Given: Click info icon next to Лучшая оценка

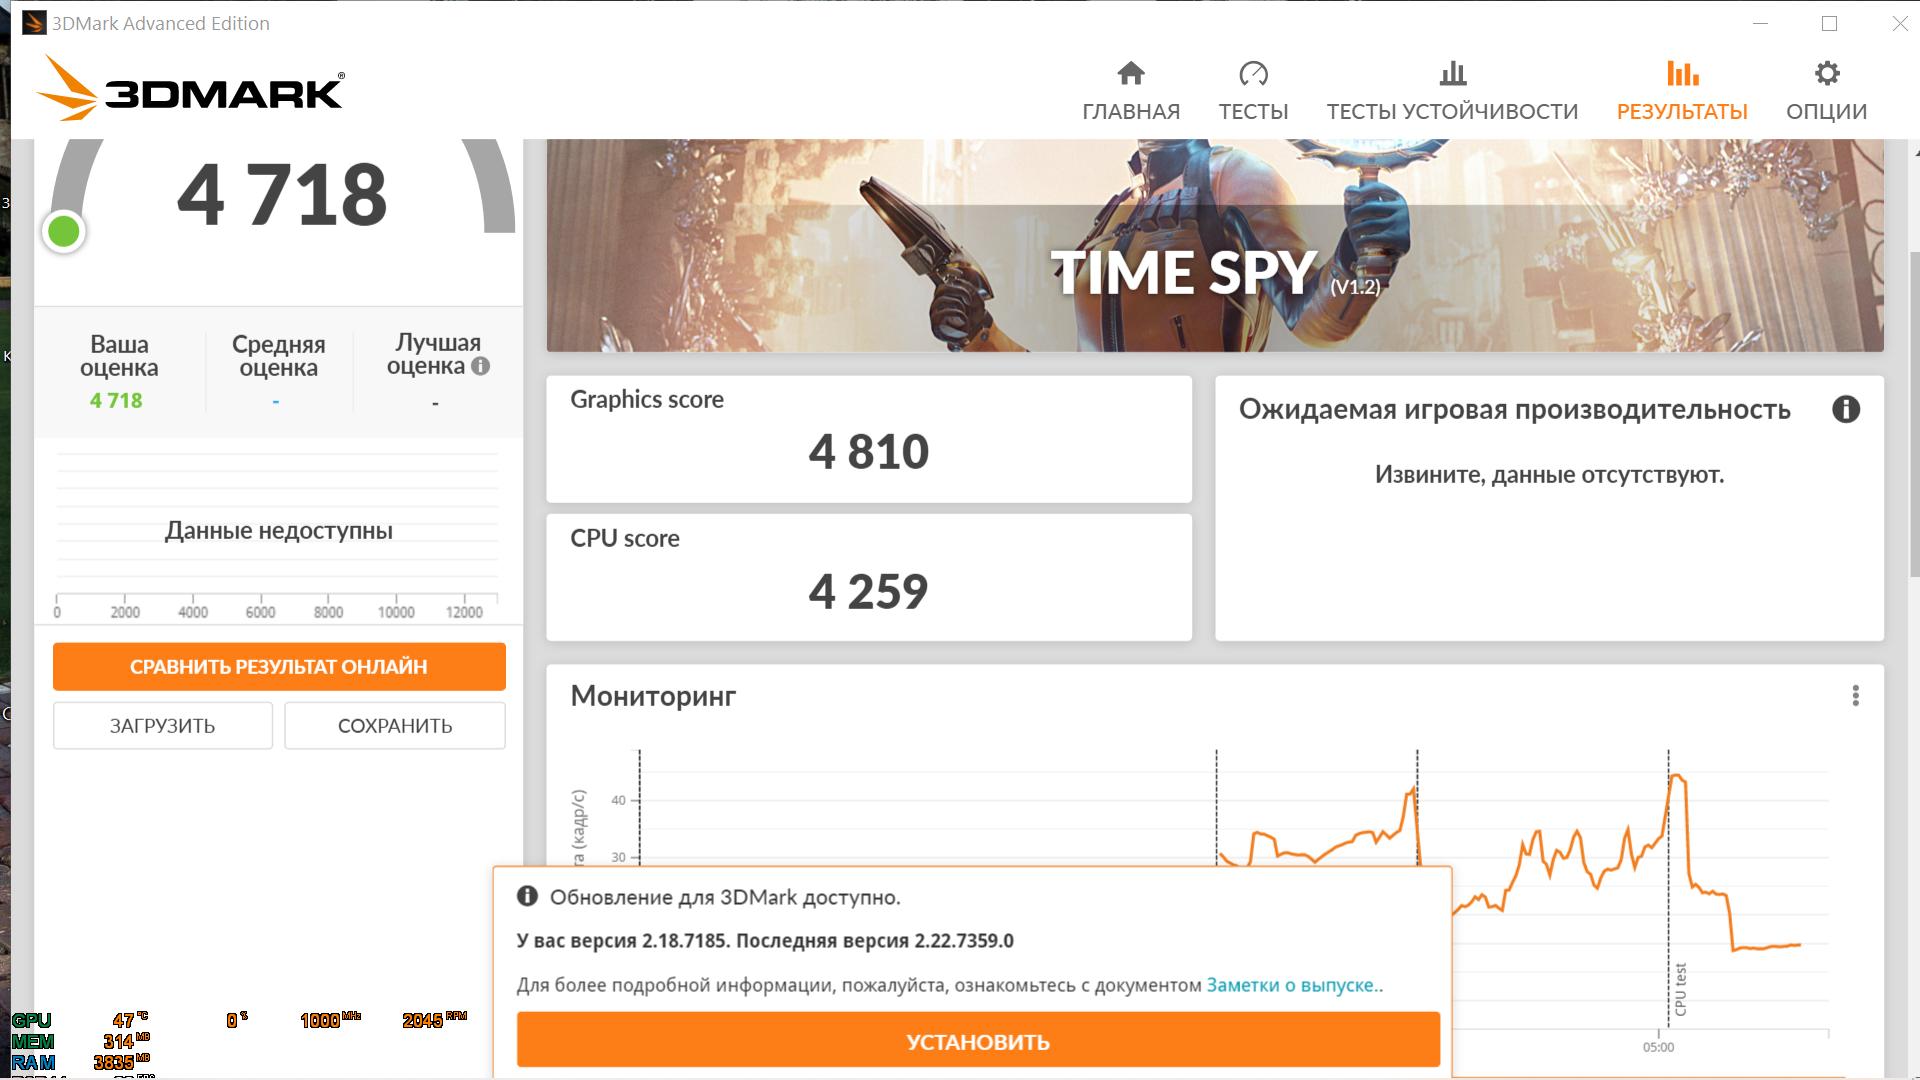Looking at the screenshot, I should 481,366.
